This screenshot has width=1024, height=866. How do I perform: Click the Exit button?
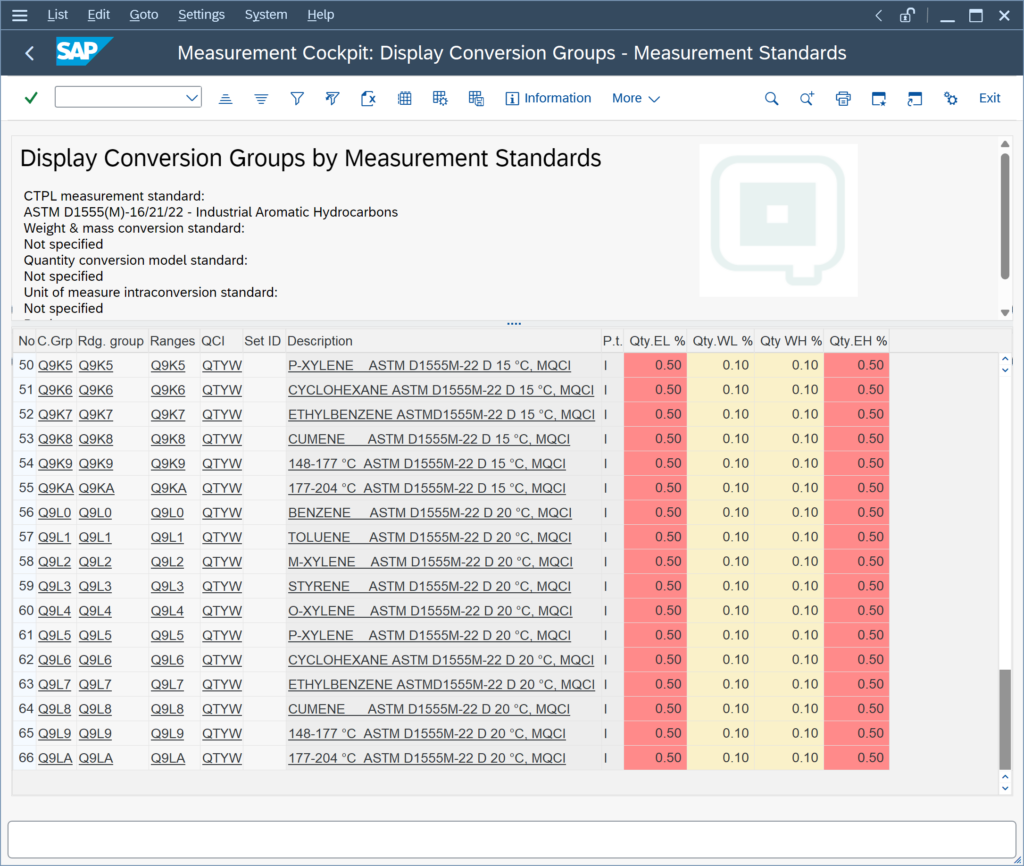pyautogui.click(x=989, y=99)
